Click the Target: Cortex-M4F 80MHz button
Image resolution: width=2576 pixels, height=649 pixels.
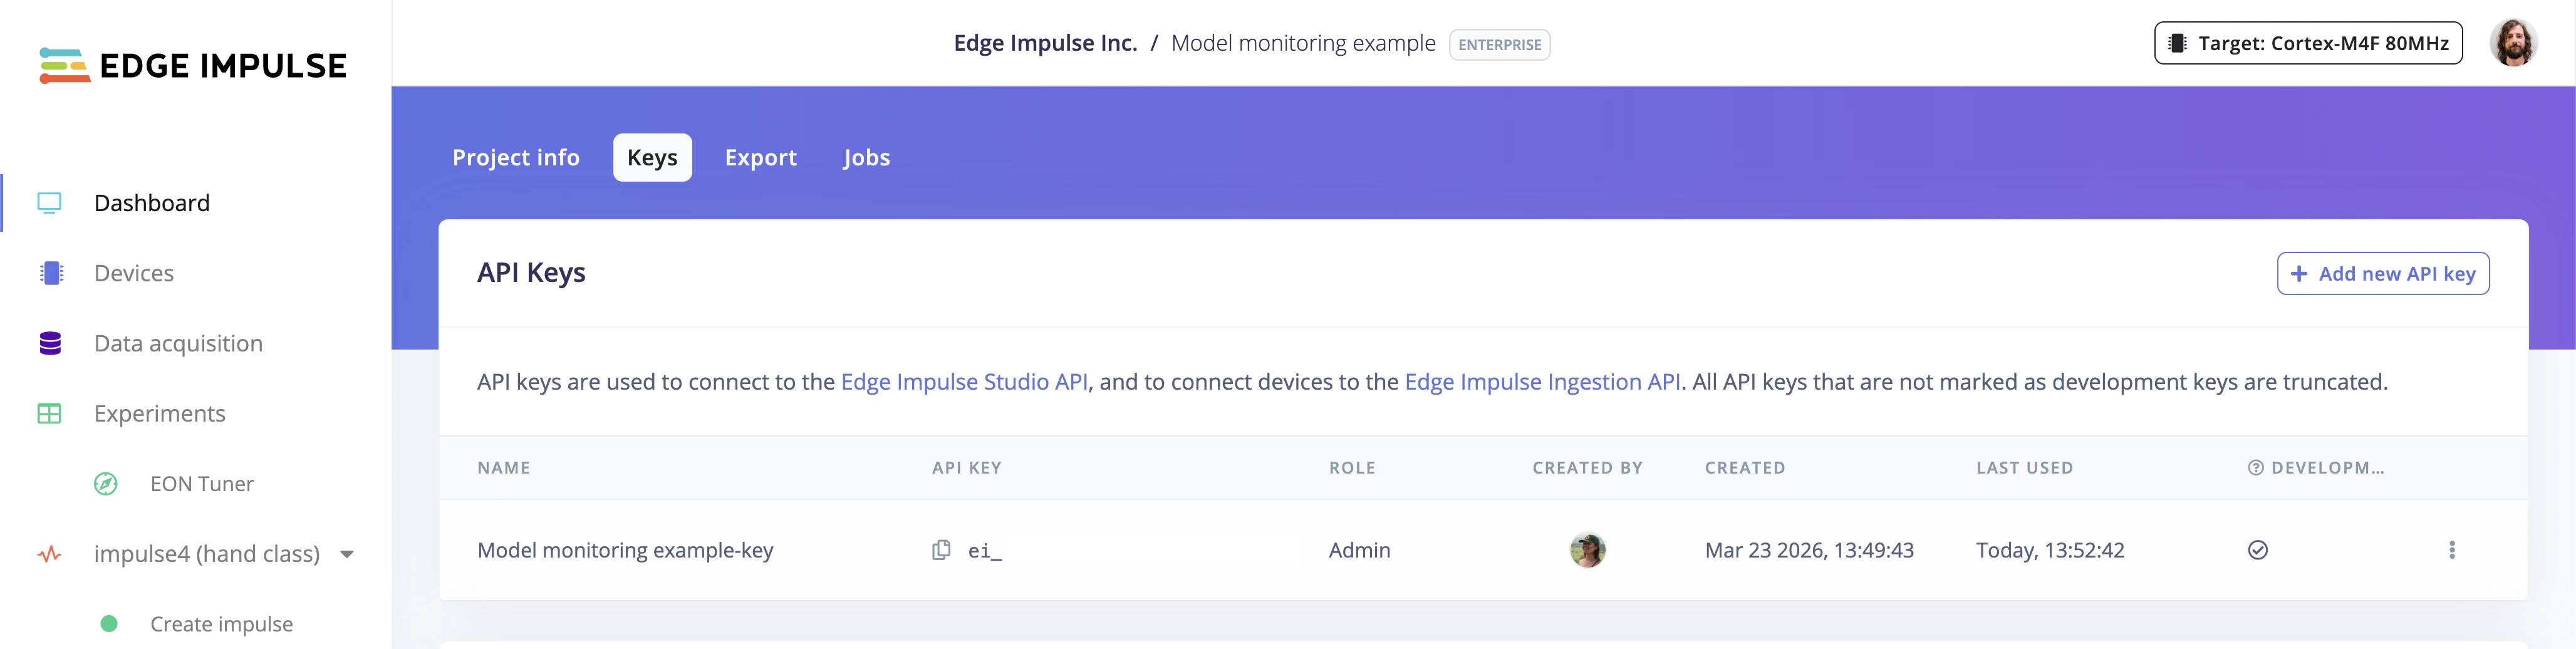(x=2307, y=43)
